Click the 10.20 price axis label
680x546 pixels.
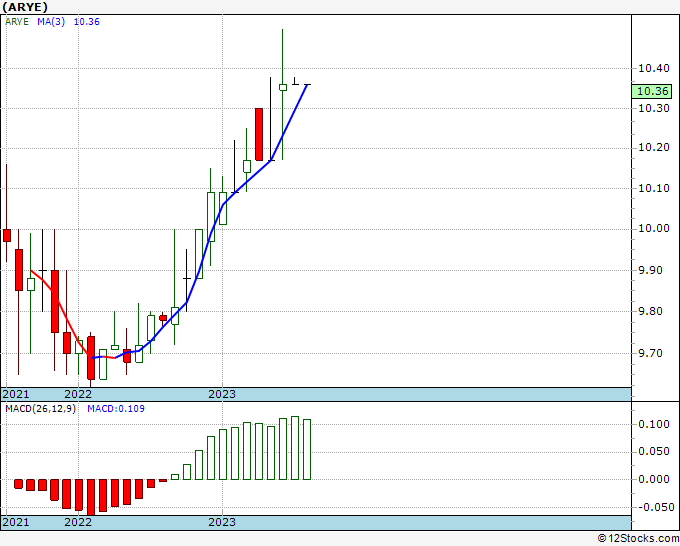pos(654,148)
